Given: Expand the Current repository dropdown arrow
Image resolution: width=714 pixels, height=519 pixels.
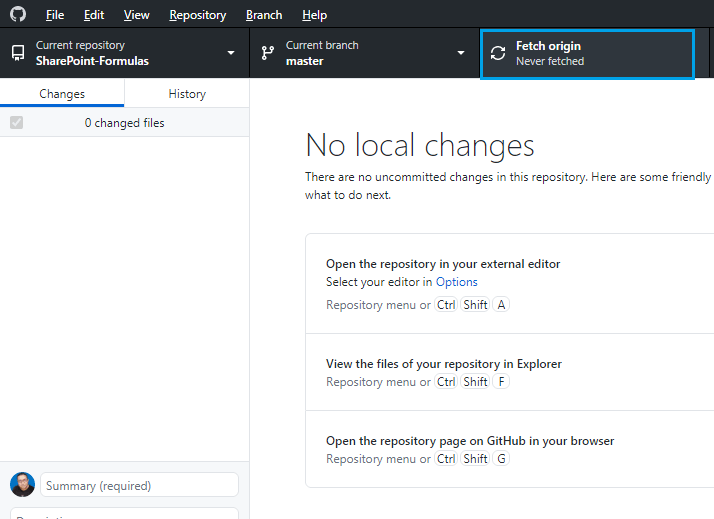Looking at the screenshot, I should pyautogui.click(x=231, y=53).
